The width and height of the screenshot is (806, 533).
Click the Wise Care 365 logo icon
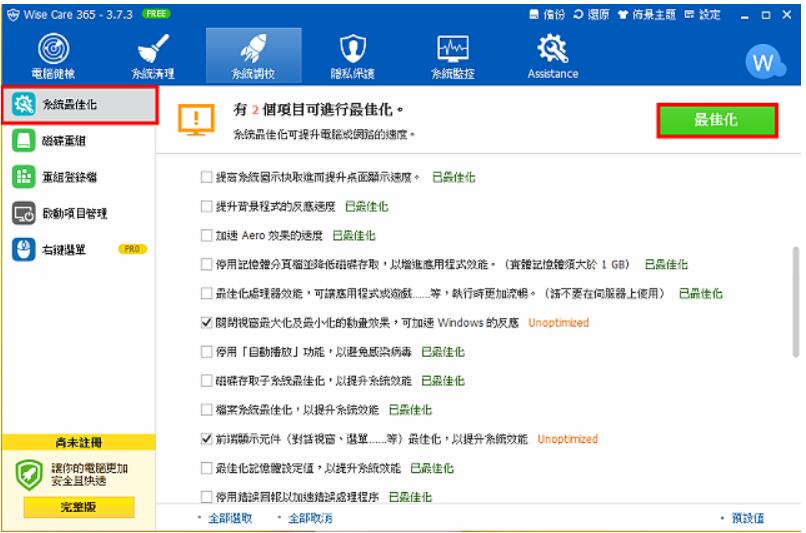[x=13, y=15]
